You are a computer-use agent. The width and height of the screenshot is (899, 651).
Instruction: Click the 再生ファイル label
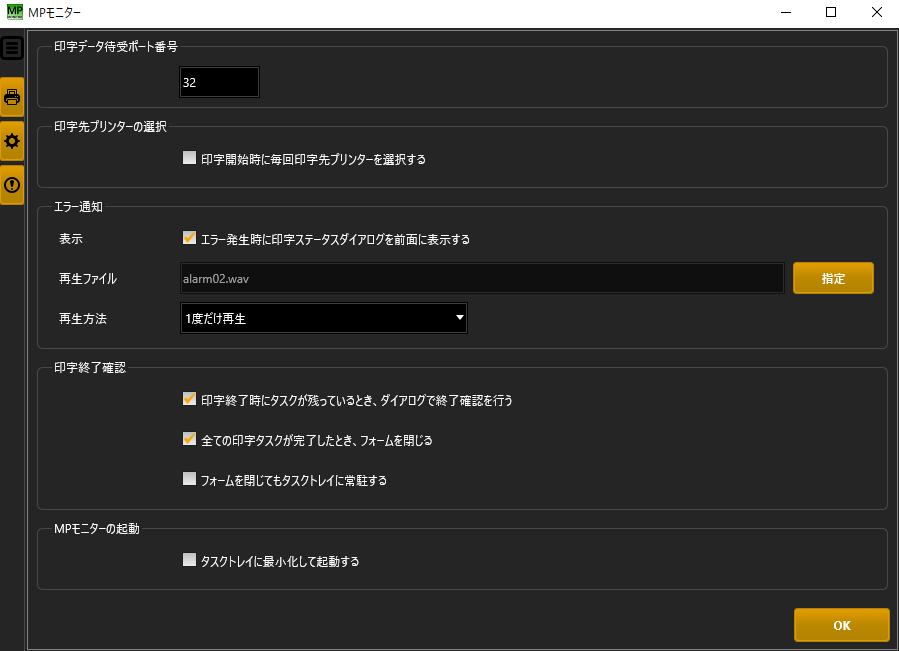88,279
